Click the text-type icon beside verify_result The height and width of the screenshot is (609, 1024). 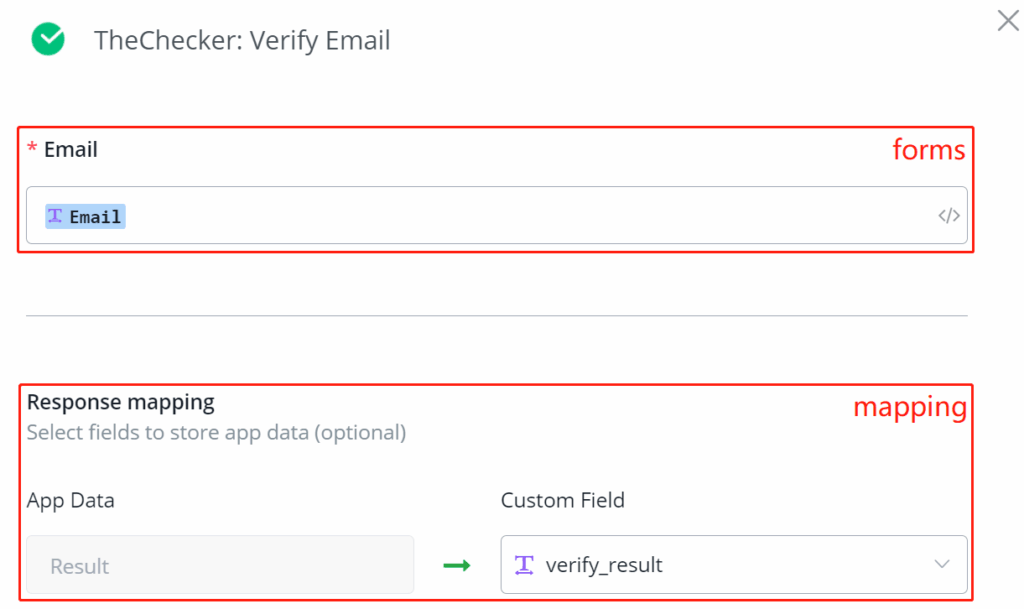coord(524,565)
